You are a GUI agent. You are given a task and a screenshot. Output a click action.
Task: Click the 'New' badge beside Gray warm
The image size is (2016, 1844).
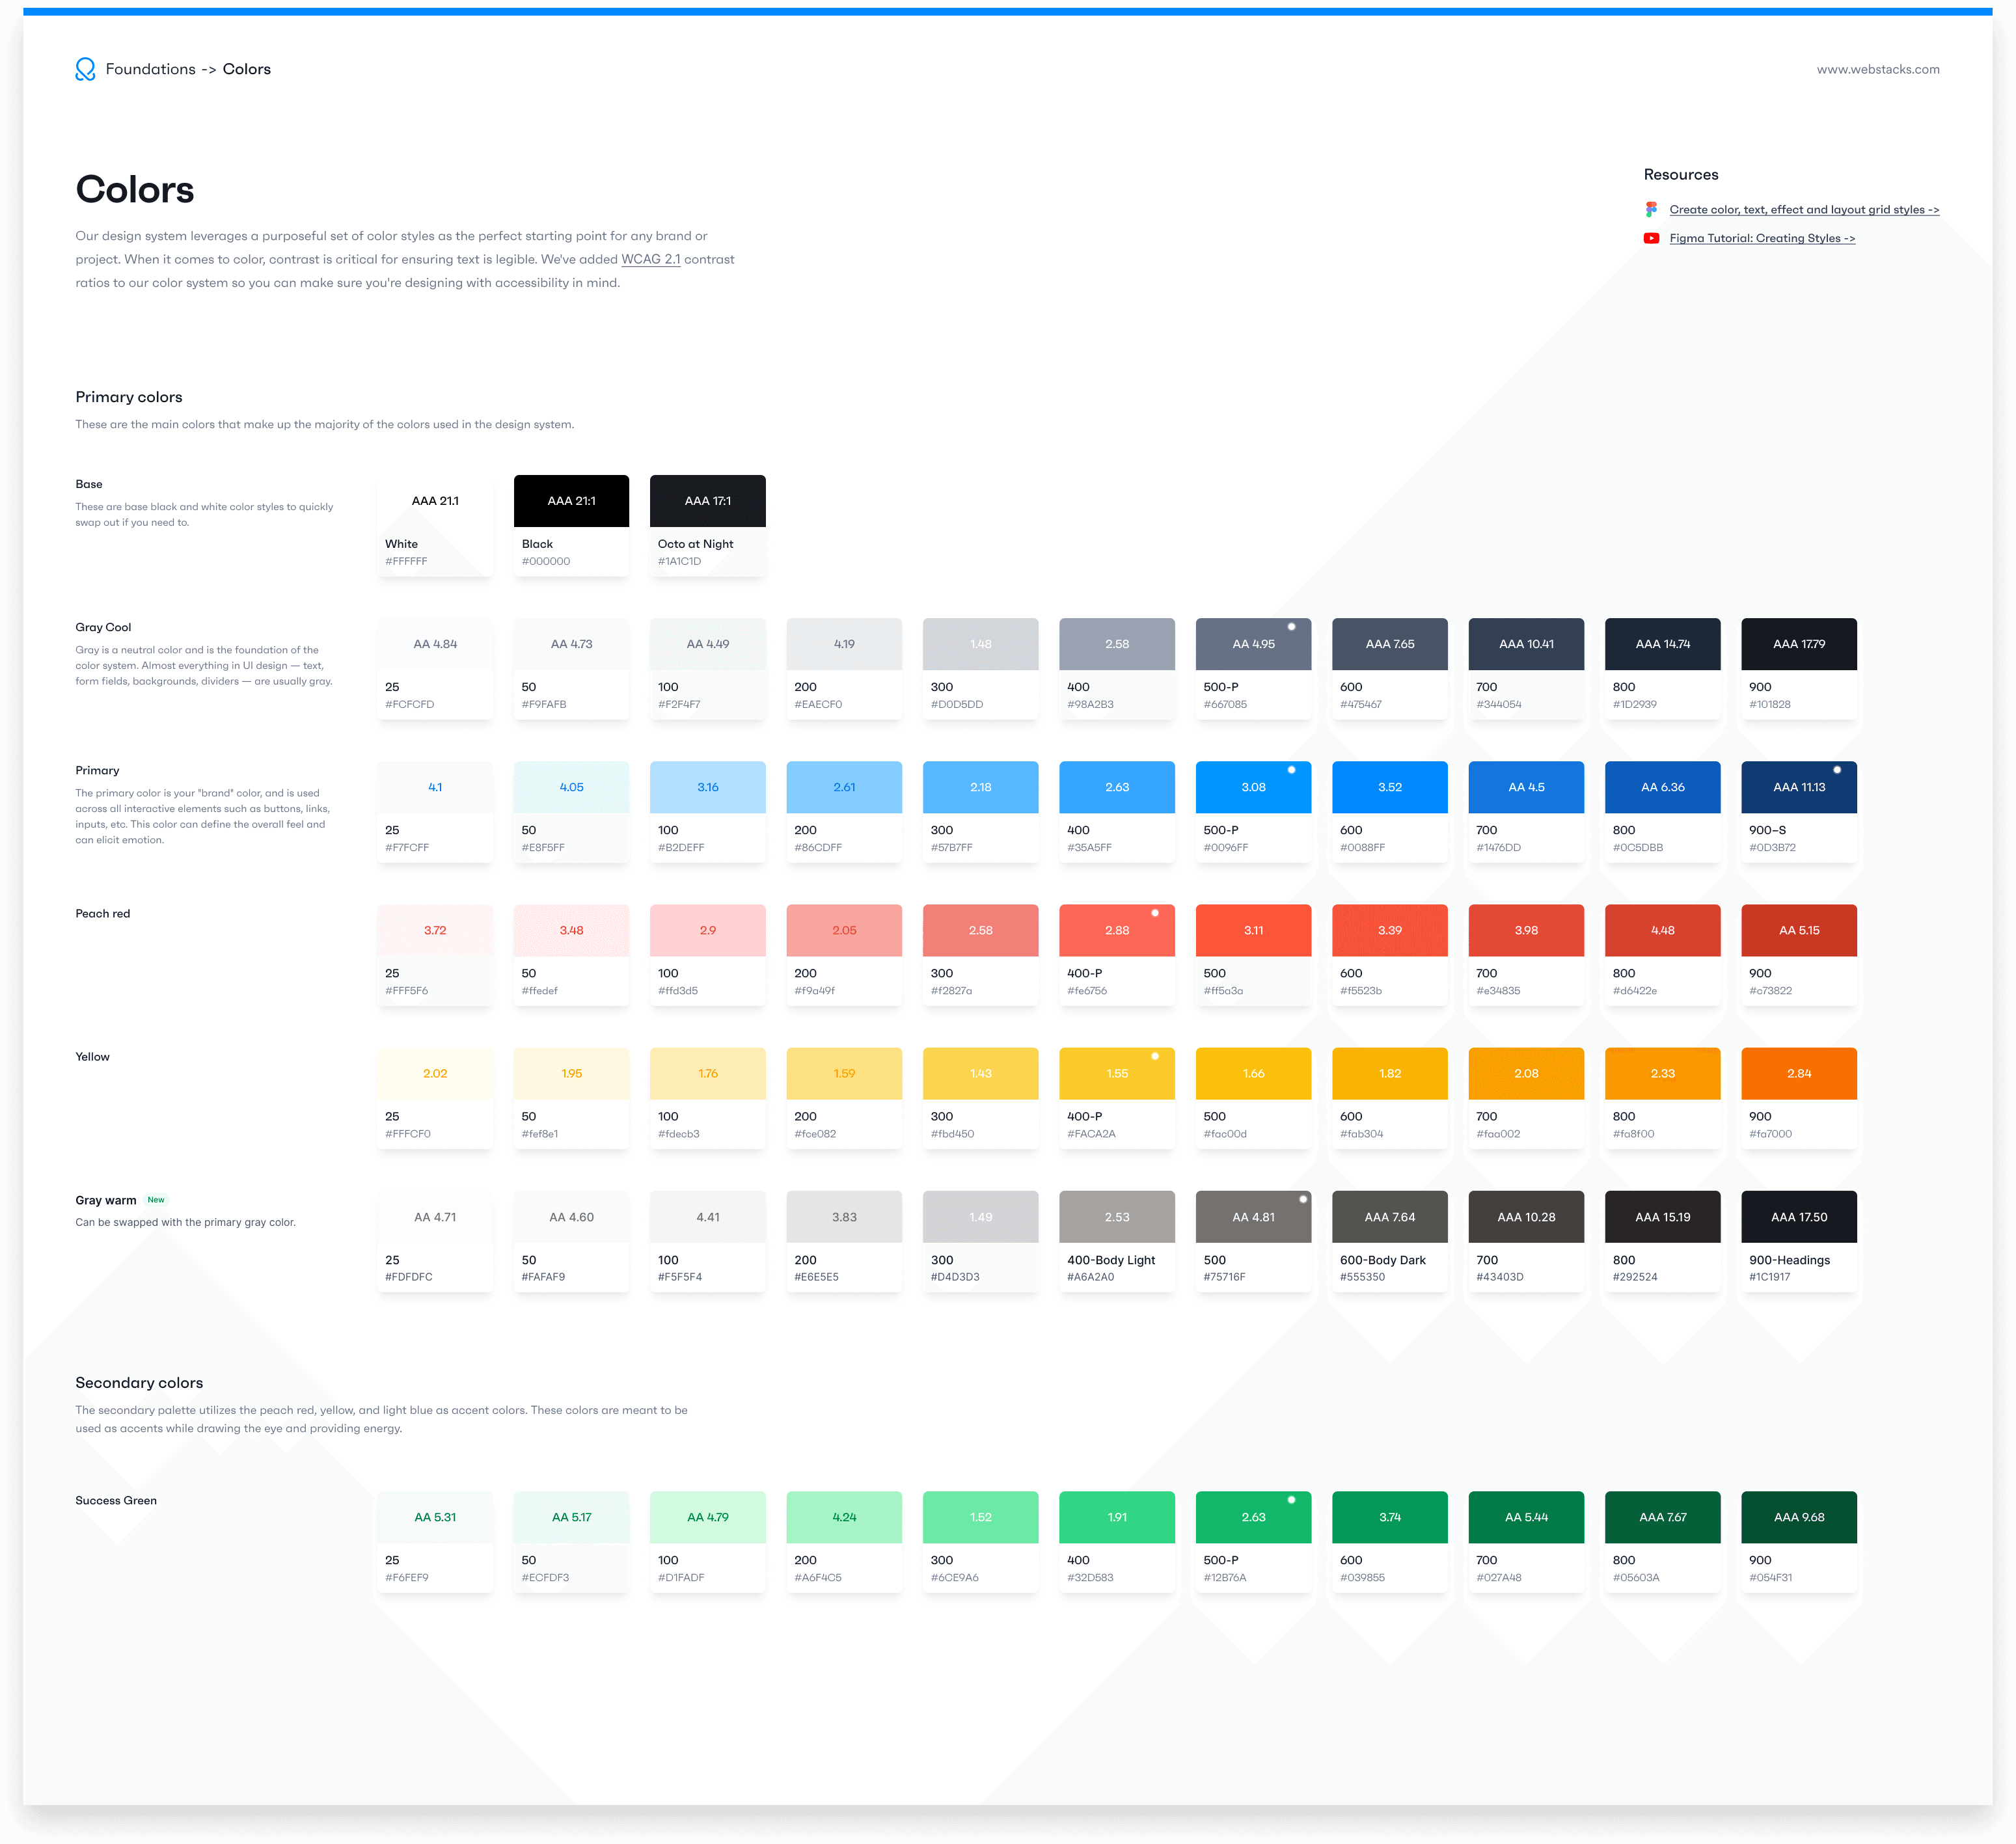(156, 1200)
